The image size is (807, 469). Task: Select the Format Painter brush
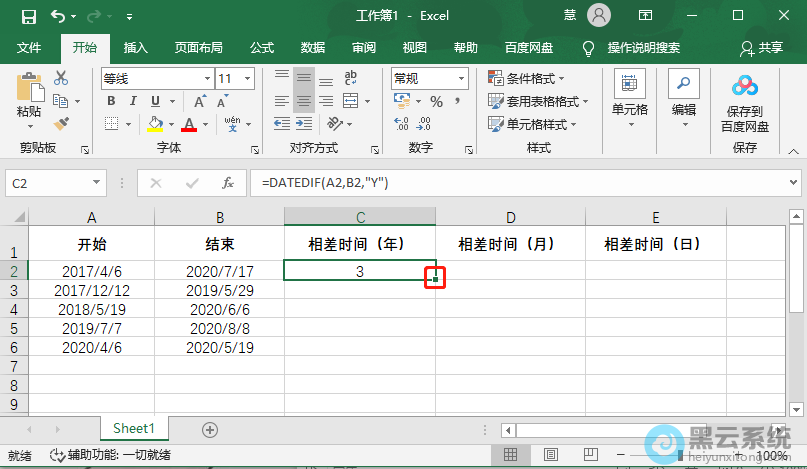[x=61, y=124]
